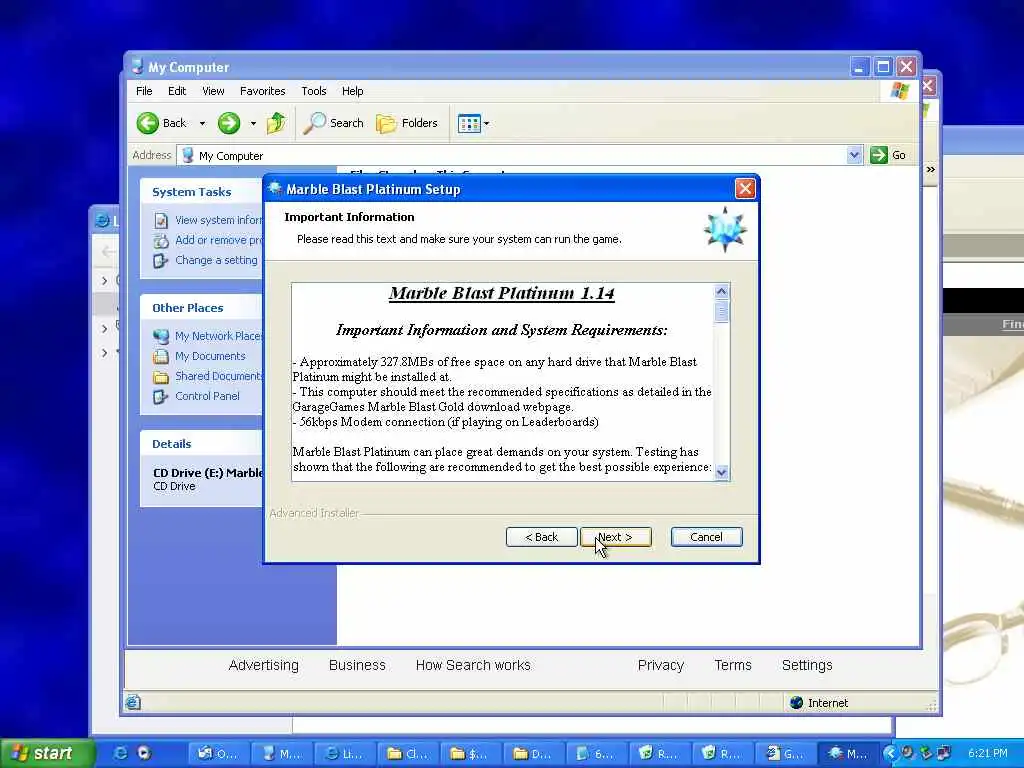This screenshot has height=768, width=1024.
Task: Switch to the $… folder taskbar button
Action: click(x=471, y=753)
